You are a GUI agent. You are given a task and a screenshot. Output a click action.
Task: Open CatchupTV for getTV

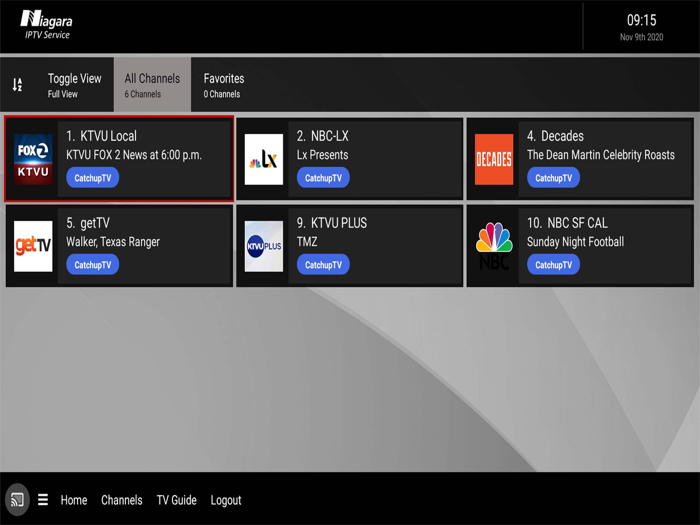pos(93,265)
